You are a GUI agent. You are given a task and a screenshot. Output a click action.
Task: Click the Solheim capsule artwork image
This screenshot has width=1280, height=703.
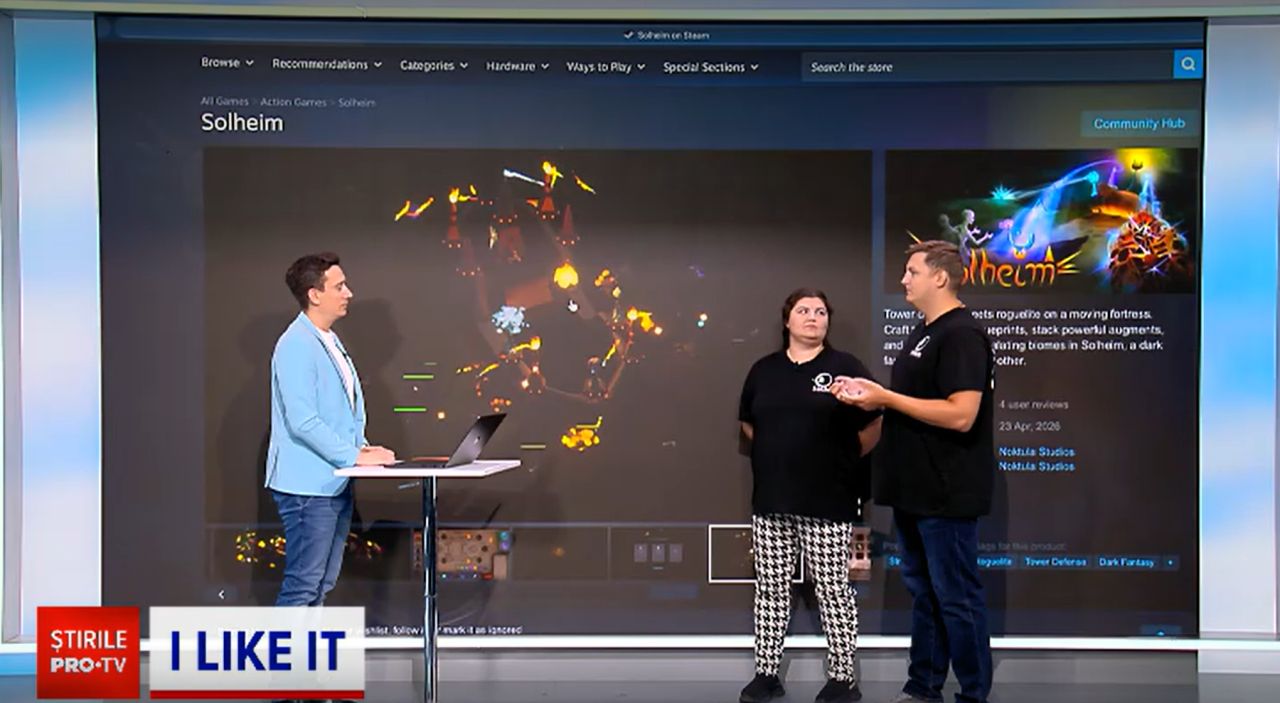[x=1041, y=221]
